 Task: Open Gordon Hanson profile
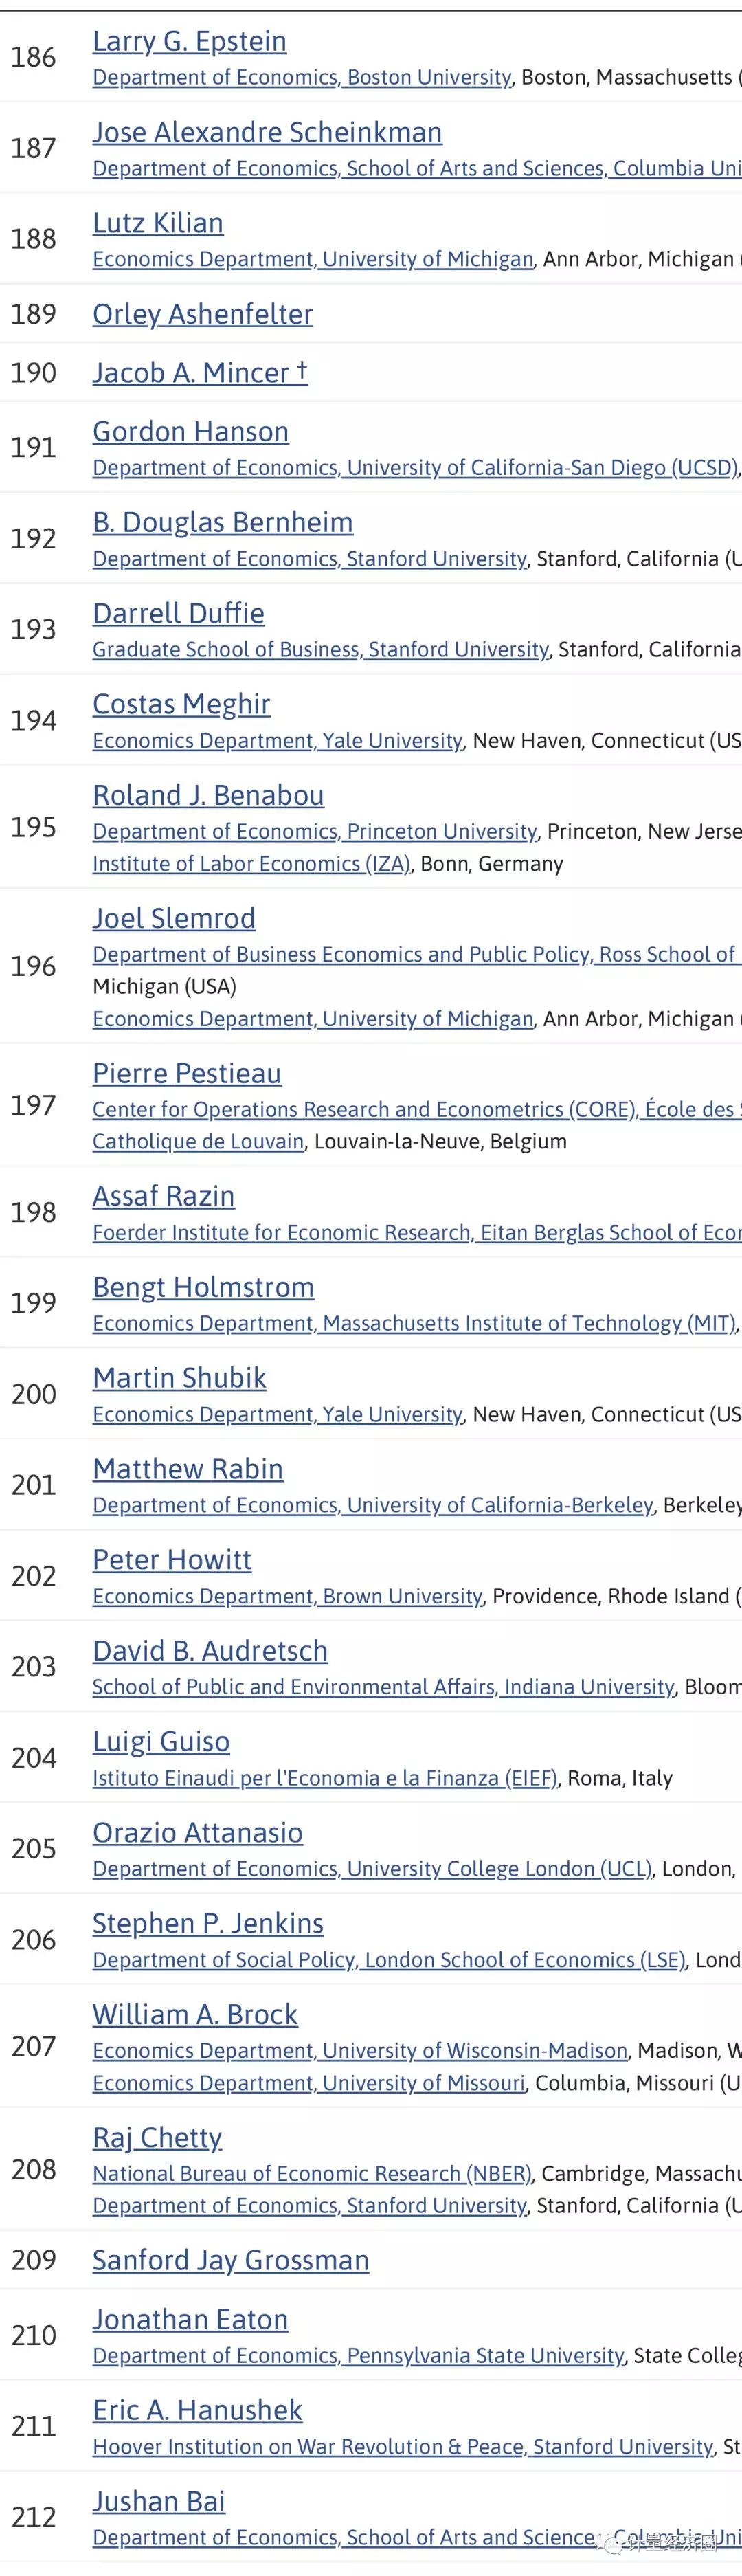pyautogui.click(x=190, y=432)
